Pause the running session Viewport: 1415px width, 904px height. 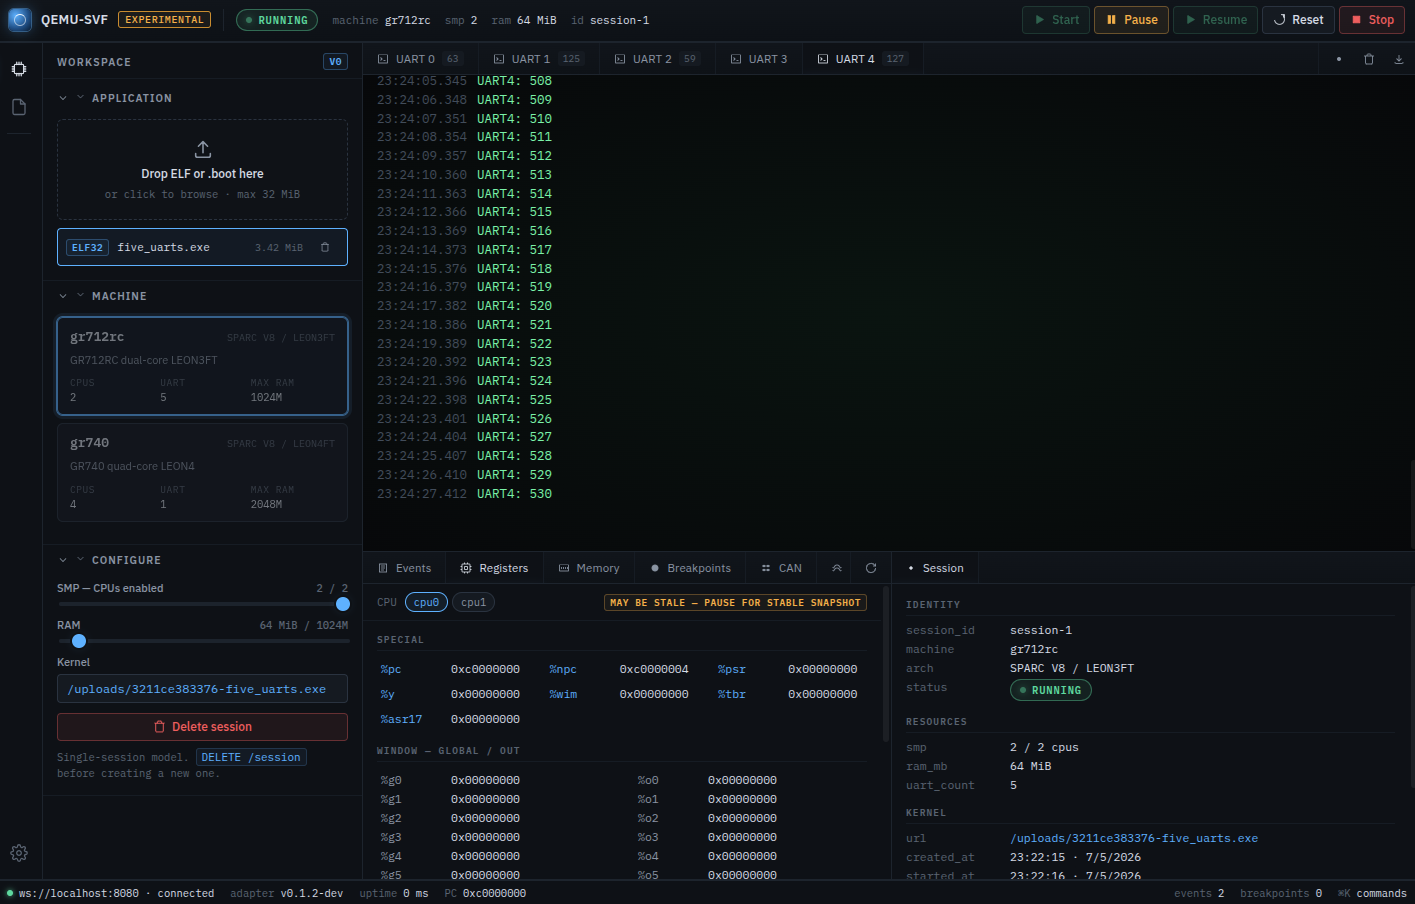(x=1131, y=20)
